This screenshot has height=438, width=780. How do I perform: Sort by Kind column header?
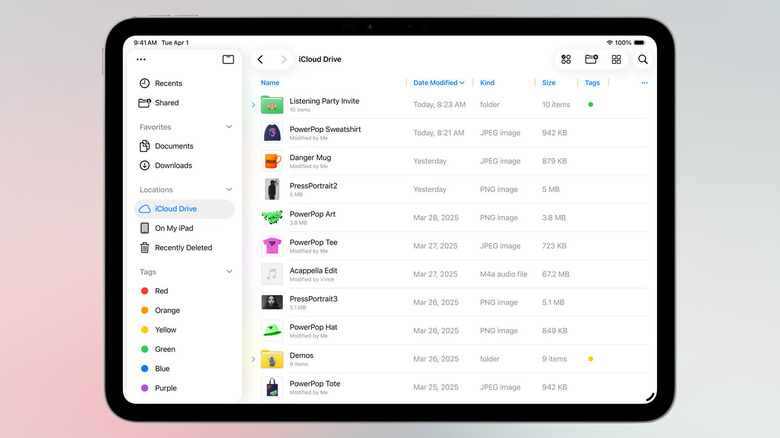pos(487,83)
